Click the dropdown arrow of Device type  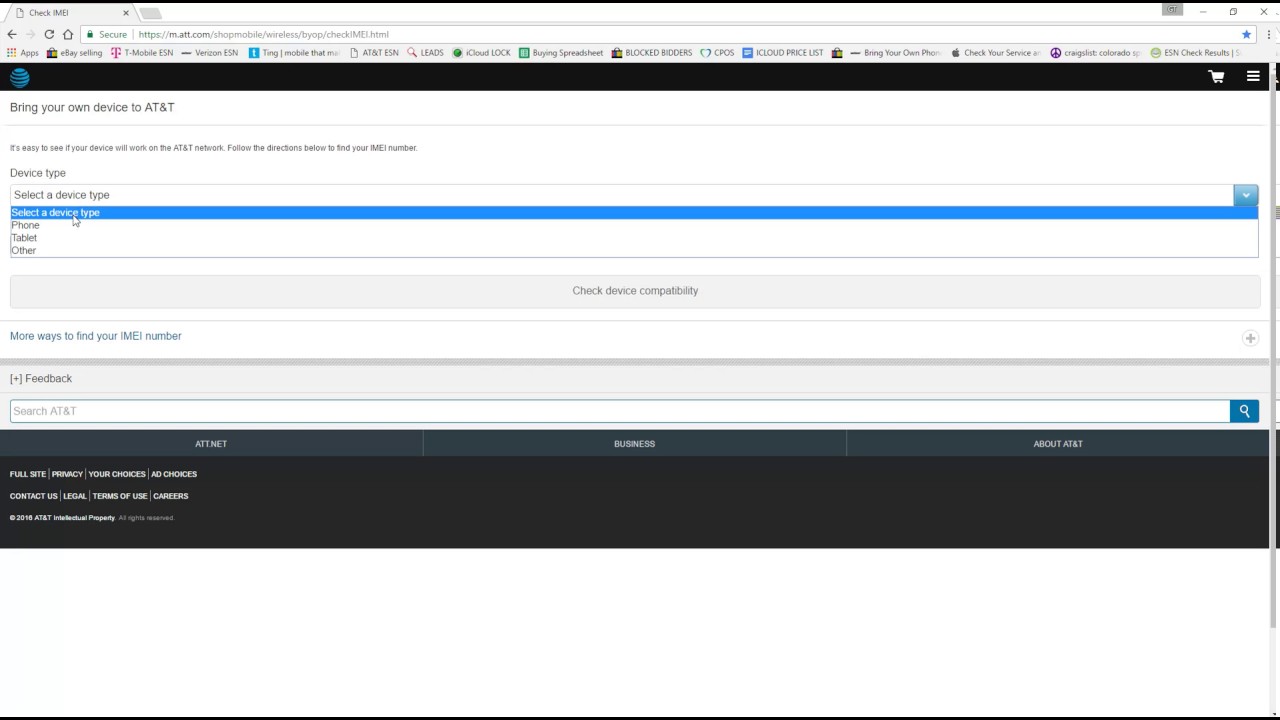(1246, 195)
